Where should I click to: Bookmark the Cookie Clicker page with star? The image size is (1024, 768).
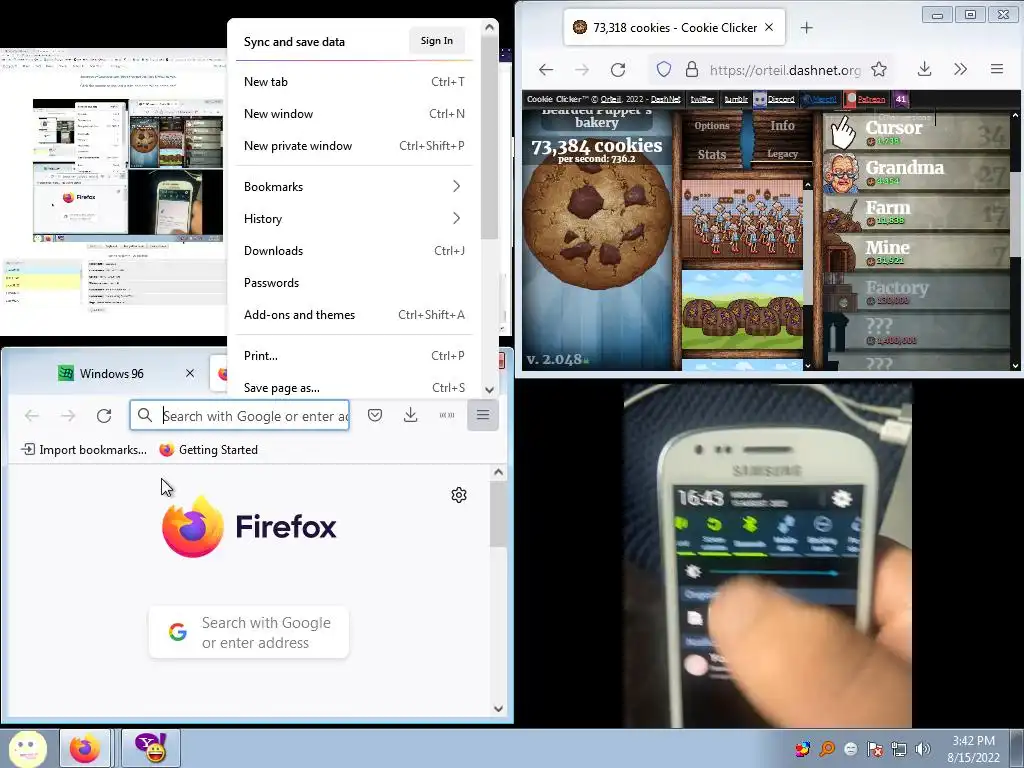point(879,69)
